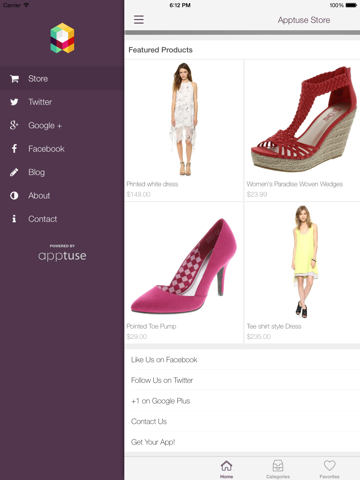Image resolution: width=360 pixels, height=480 pixels.
Task: Click the Carrier label in status bar
Action: 12,5
